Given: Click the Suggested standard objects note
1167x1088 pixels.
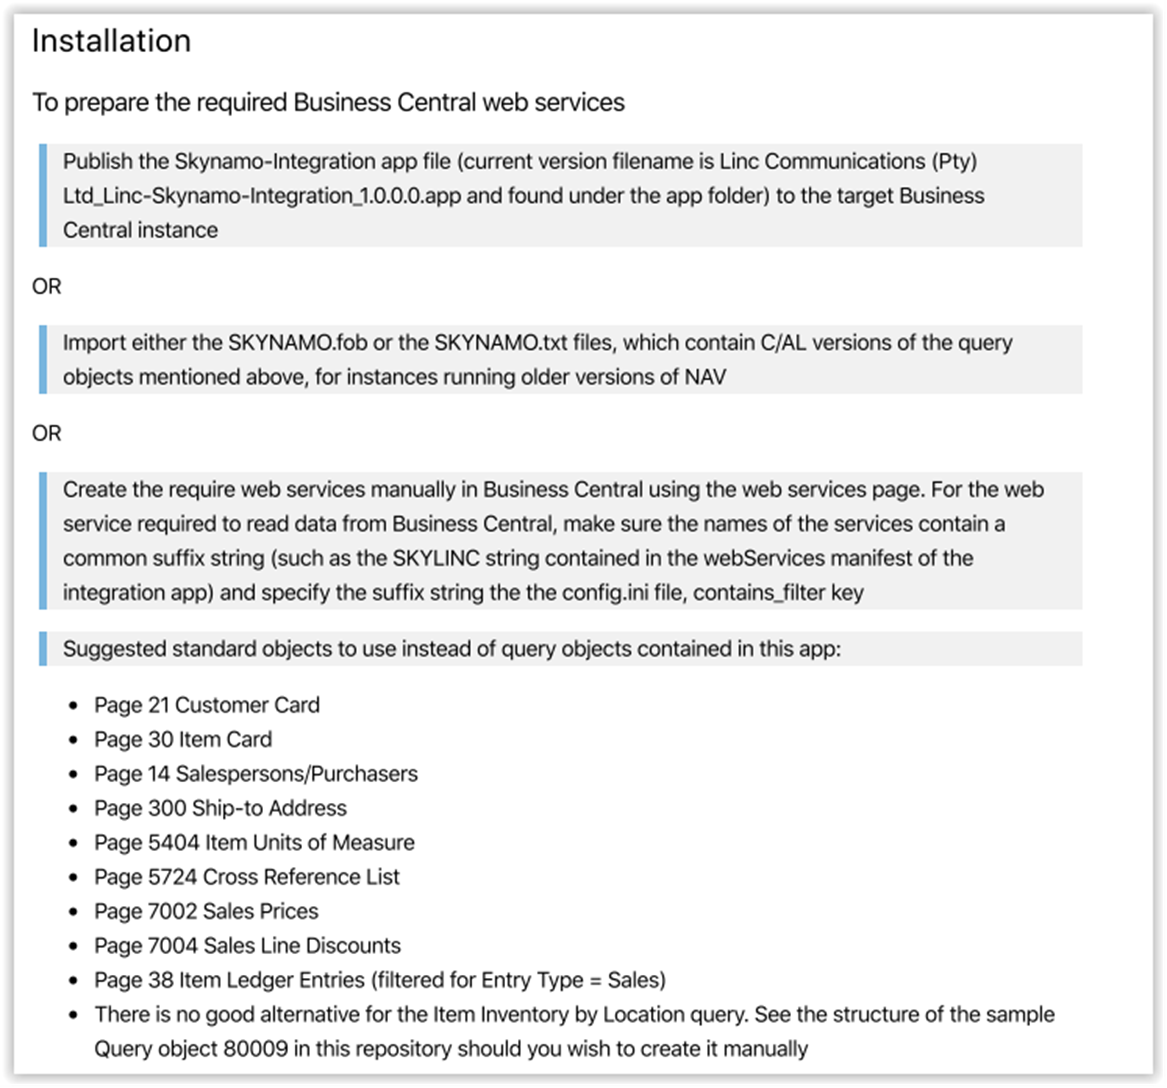Looking at the screenshot, I should point(452,649).
